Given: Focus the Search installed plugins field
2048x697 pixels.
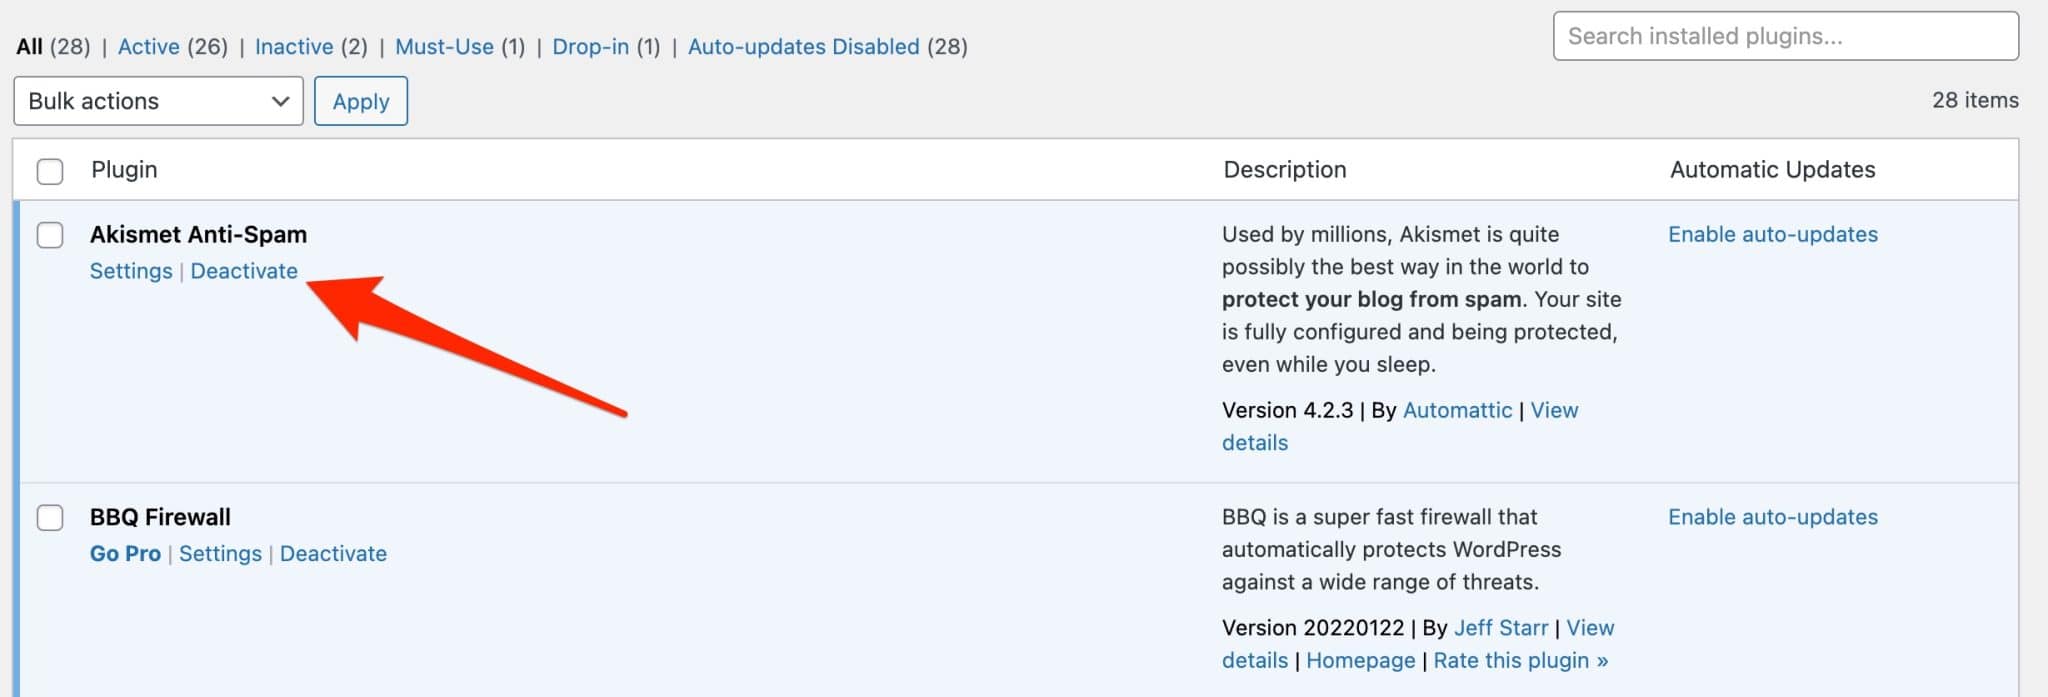Looking at the screenshot, I should (x=1785, y=36).
